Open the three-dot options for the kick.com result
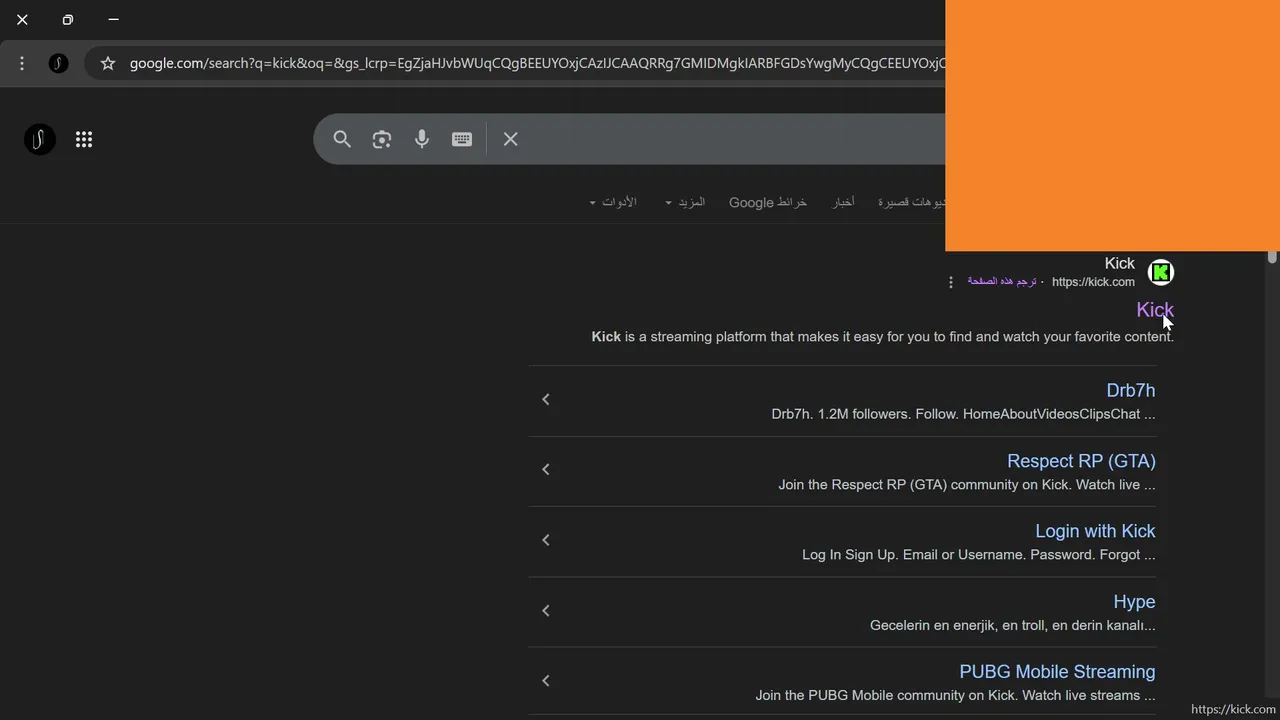Viewport: 1280px width, 720px height. 951,282
